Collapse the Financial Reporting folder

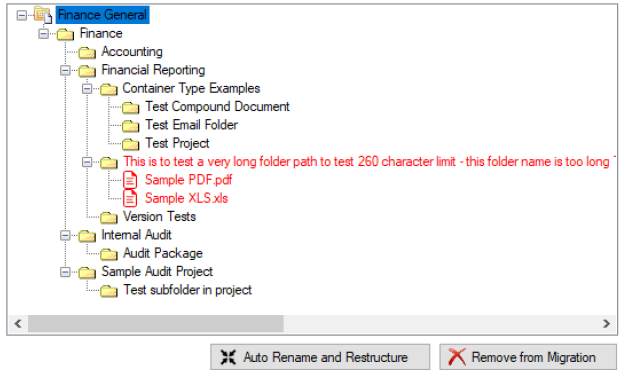(65, 71)
